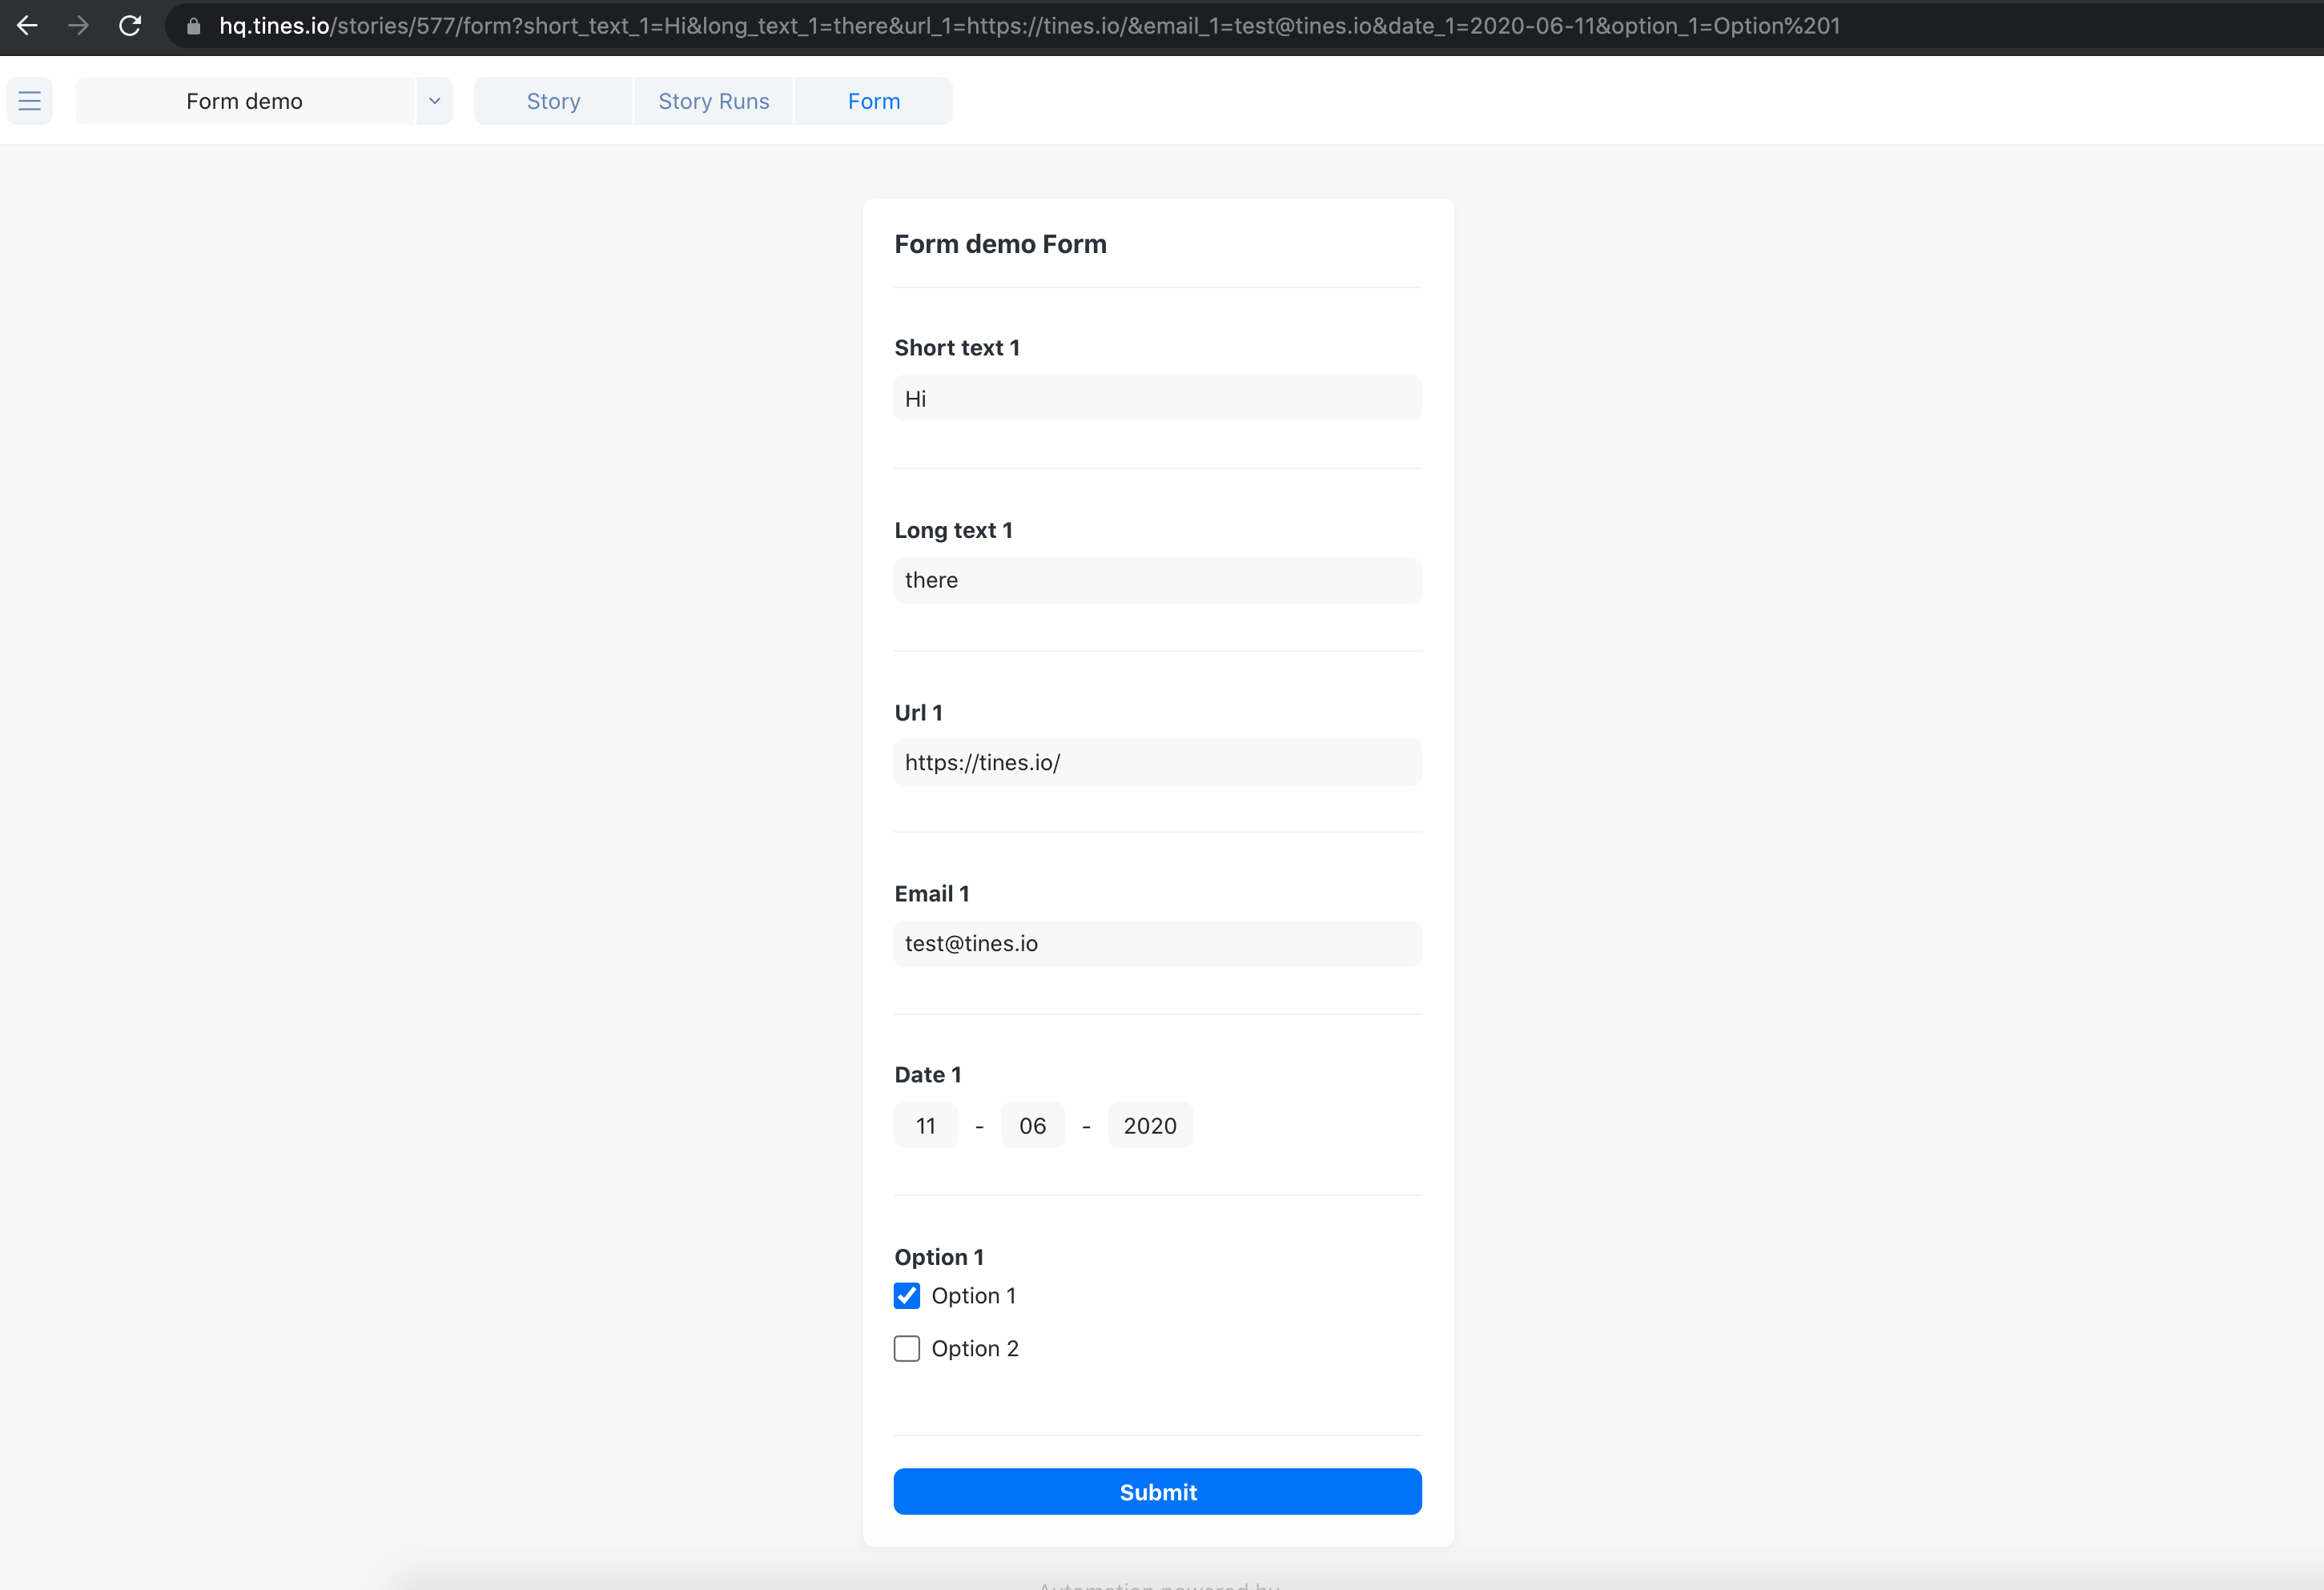Viewport: 2324px width, 1590px height.
Task: Select the Form tab
Action: click(874, 101)
